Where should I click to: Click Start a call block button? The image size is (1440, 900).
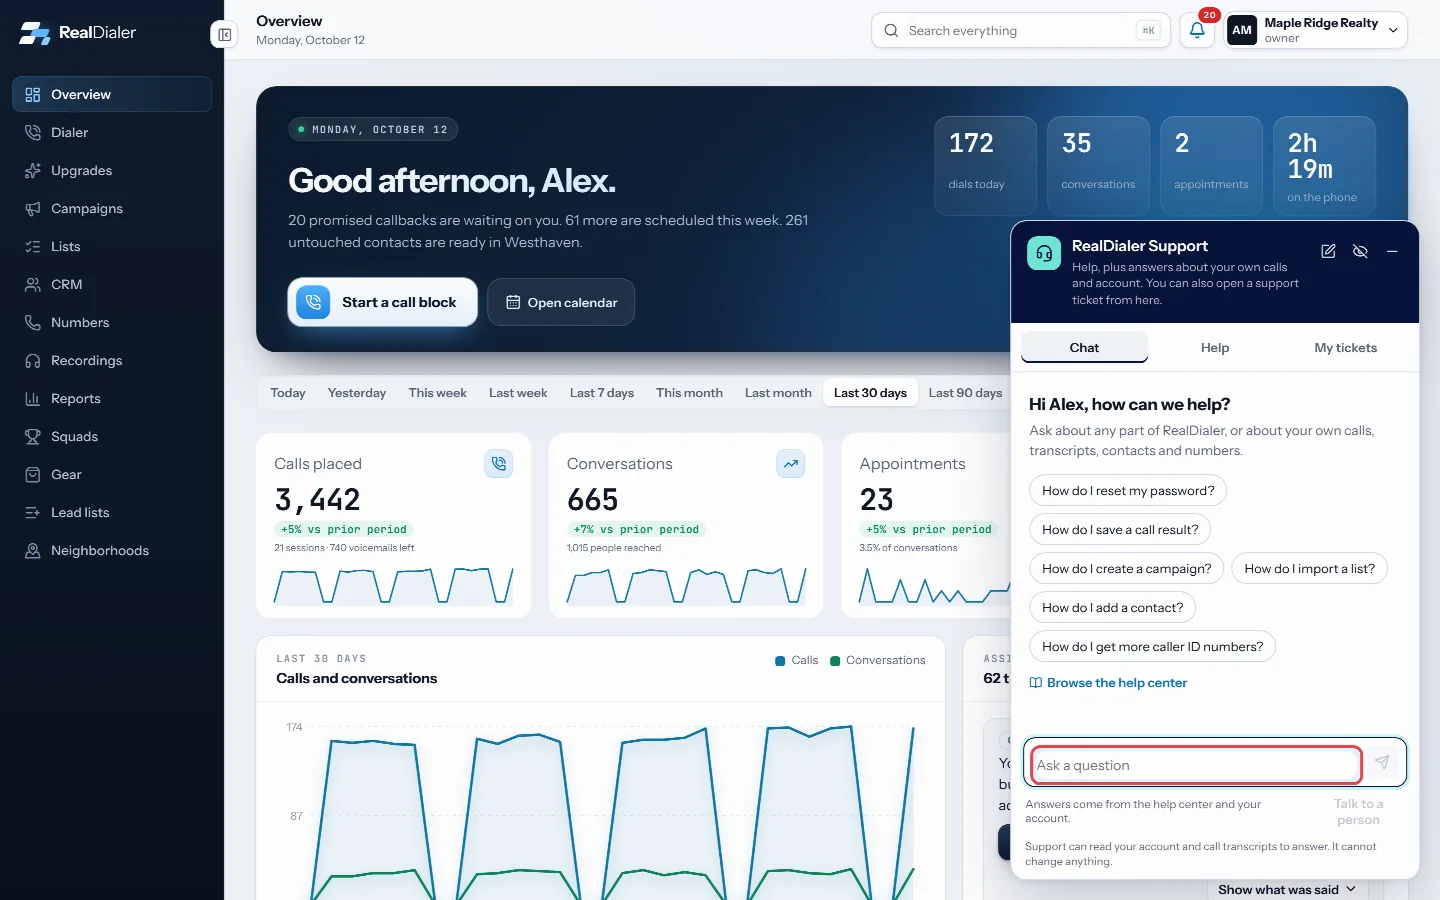click(x=382, y=302)
